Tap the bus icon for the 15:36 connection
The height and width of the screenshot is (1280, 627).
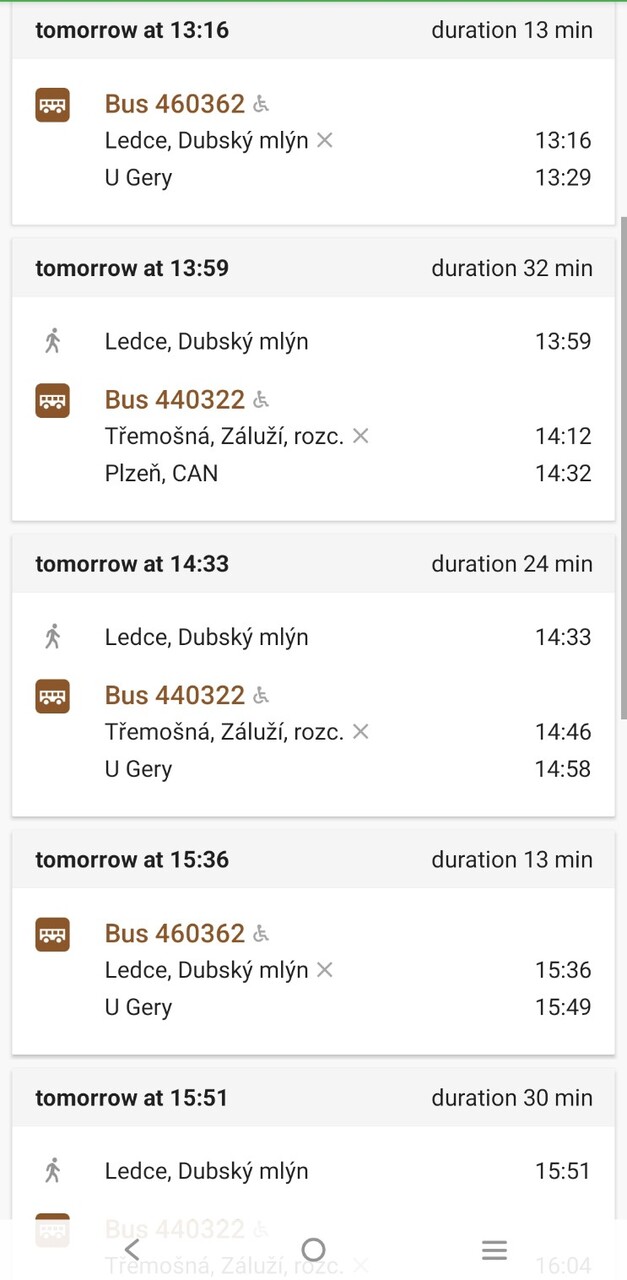[x=53, y=934]
